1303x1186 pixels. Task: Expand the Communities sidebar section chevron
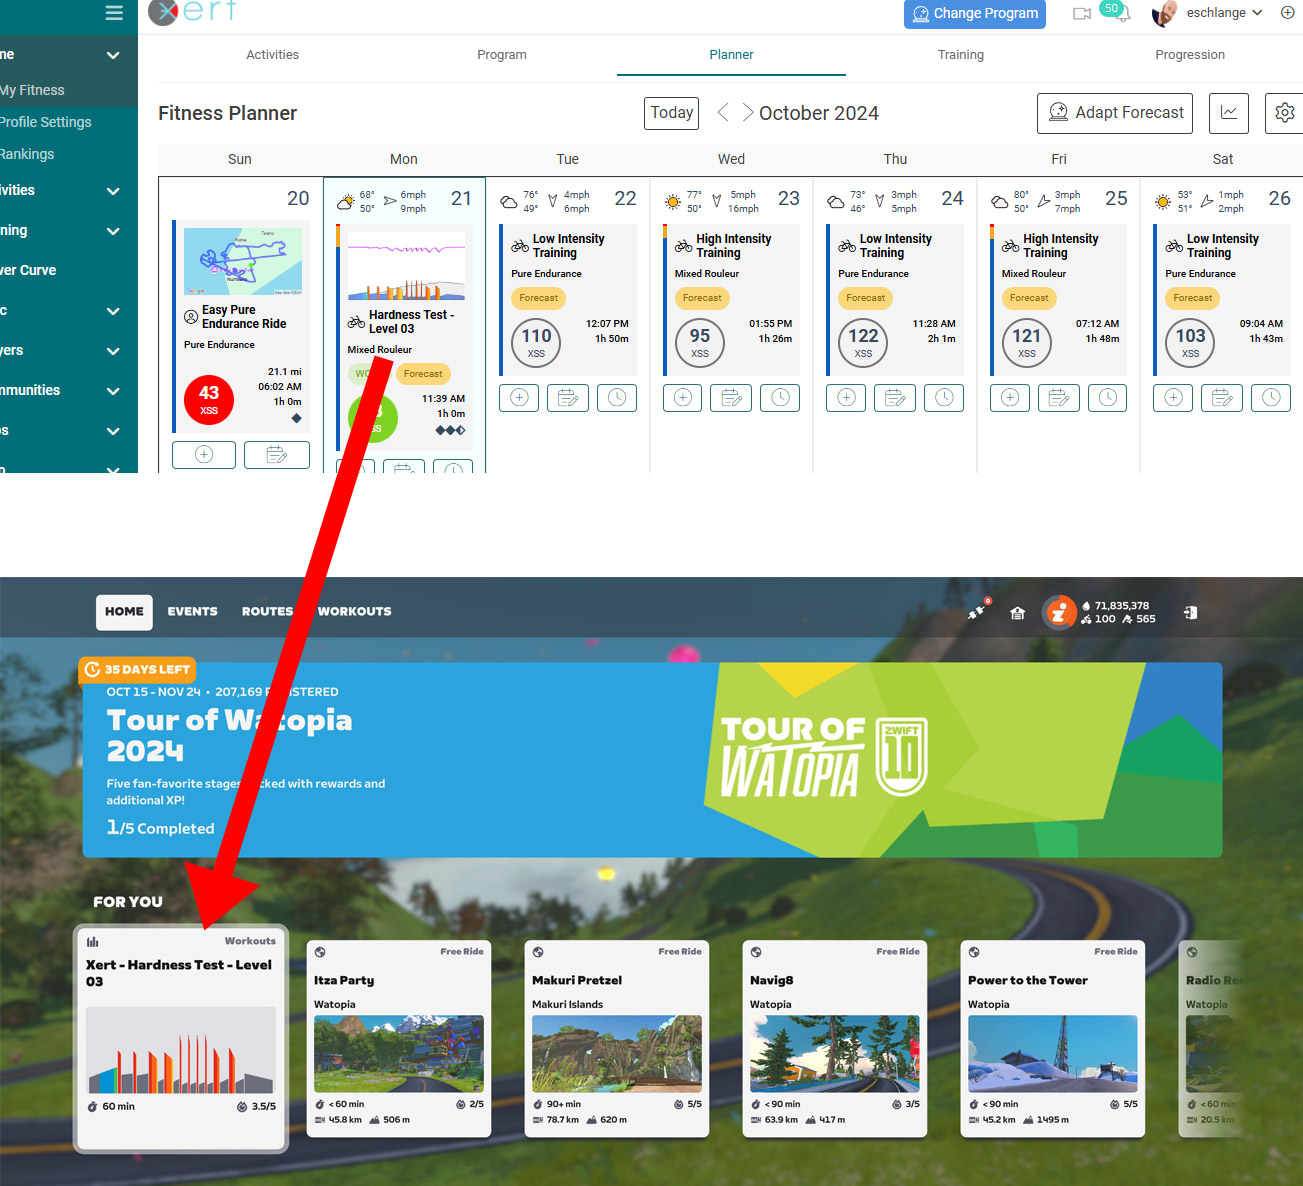tap(113, 391)
